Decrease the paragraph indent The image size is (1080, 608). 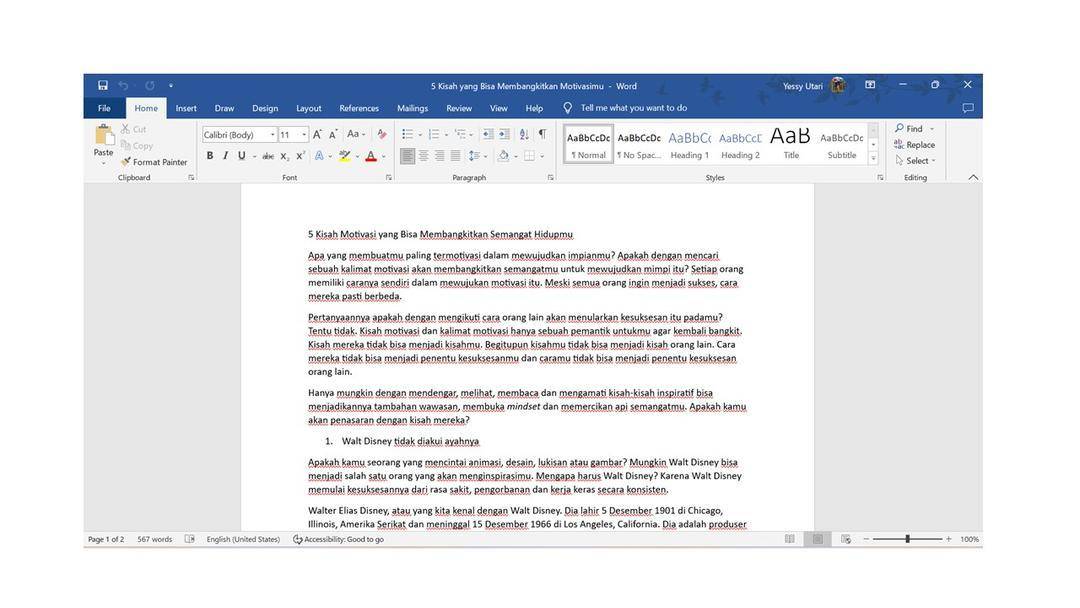tap(488, 134)
